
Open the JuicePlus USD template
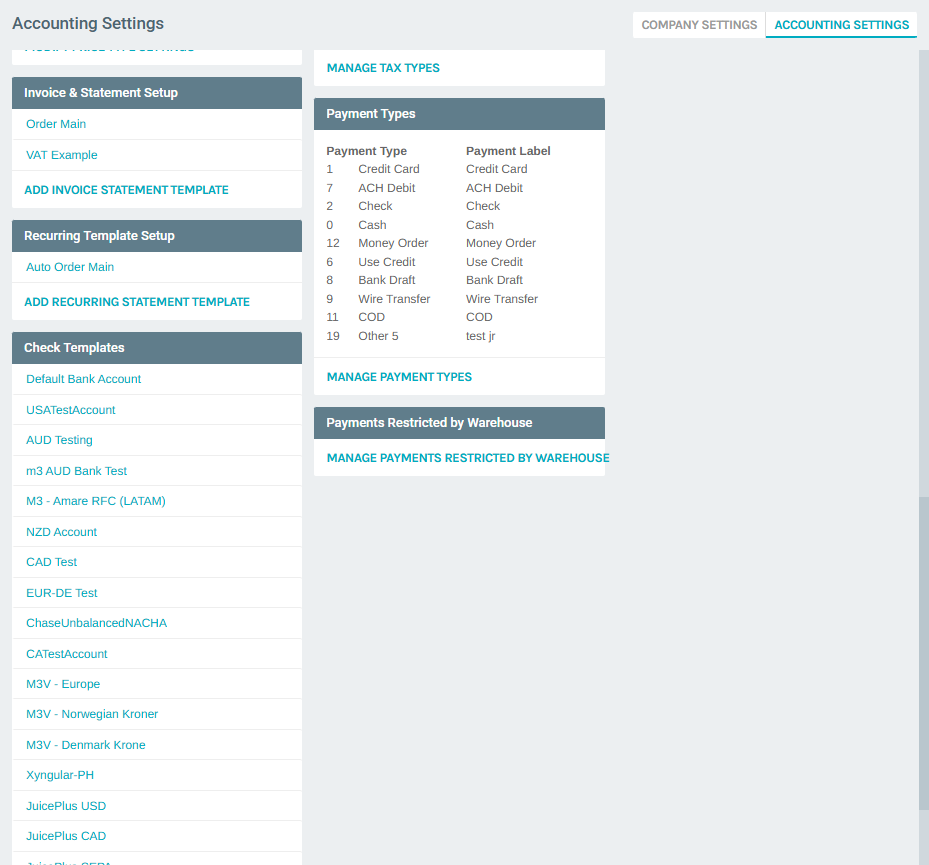[66, 806]
